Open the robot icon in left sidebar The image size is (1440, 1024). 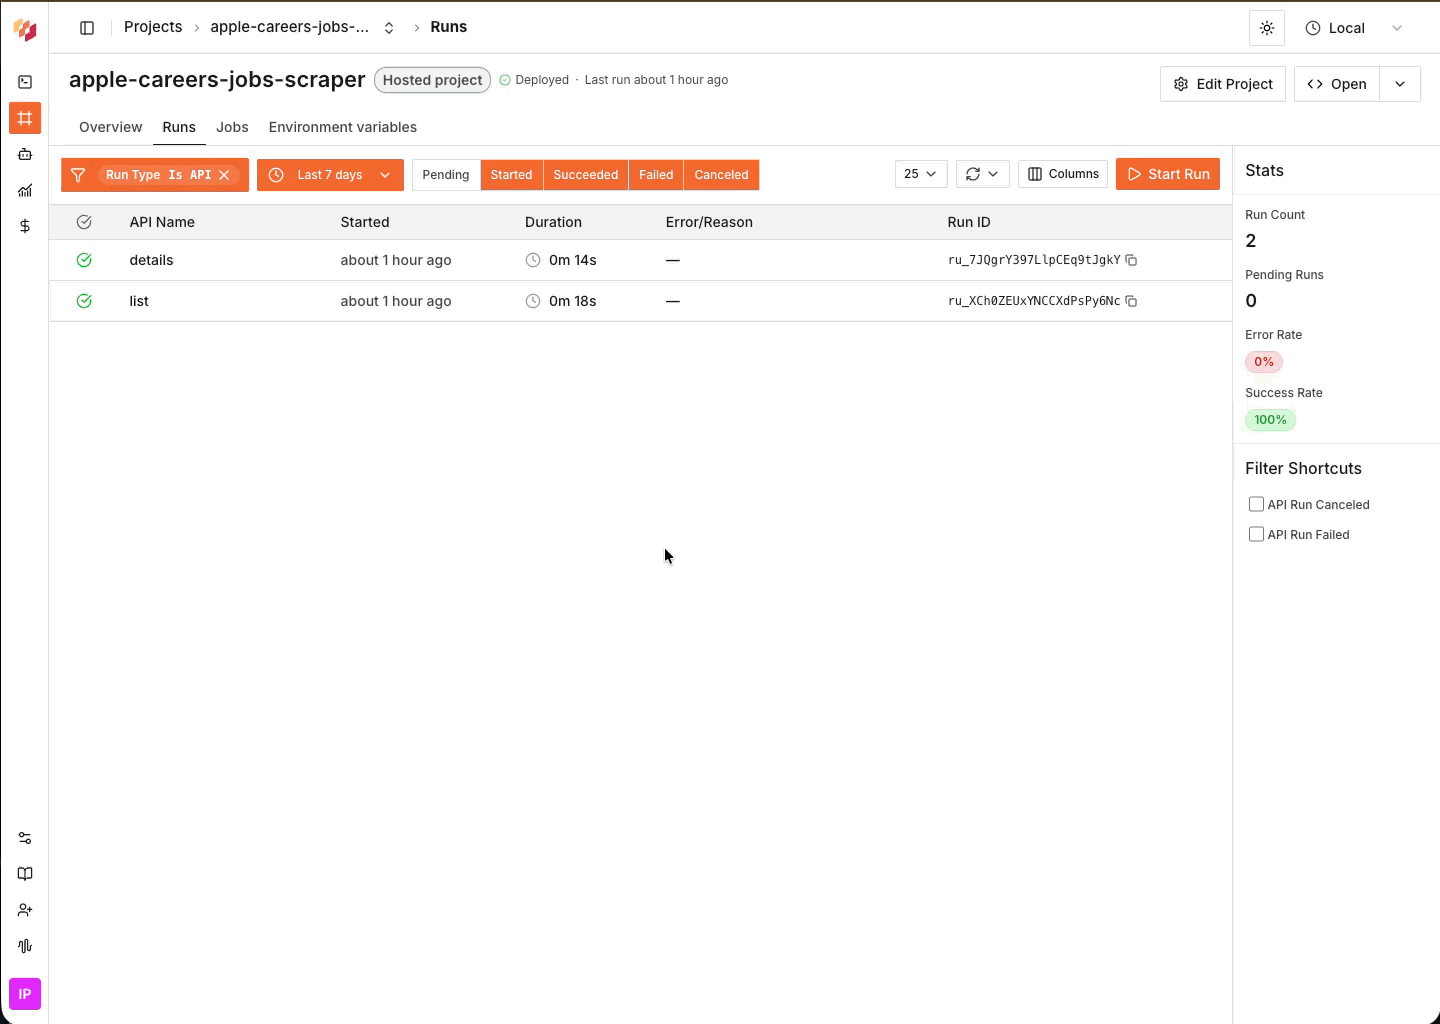pyautogui.click(x=25, y=154)
